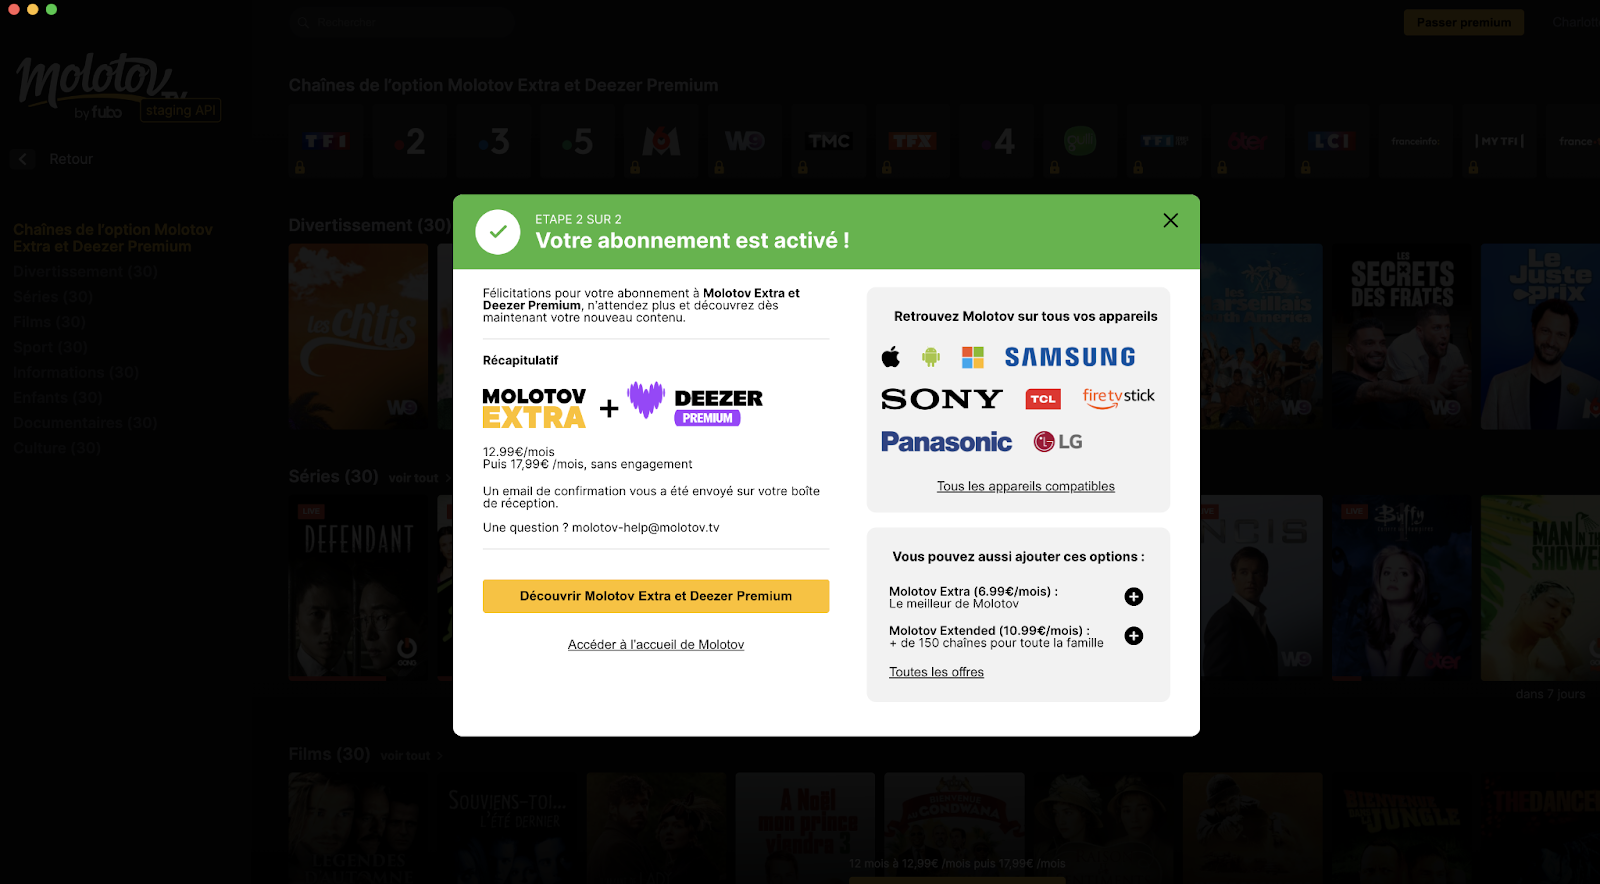The width and height of the screenshot is (1600, 884).
Task: Click the Android robot icon
Action: tap(931, 357)
